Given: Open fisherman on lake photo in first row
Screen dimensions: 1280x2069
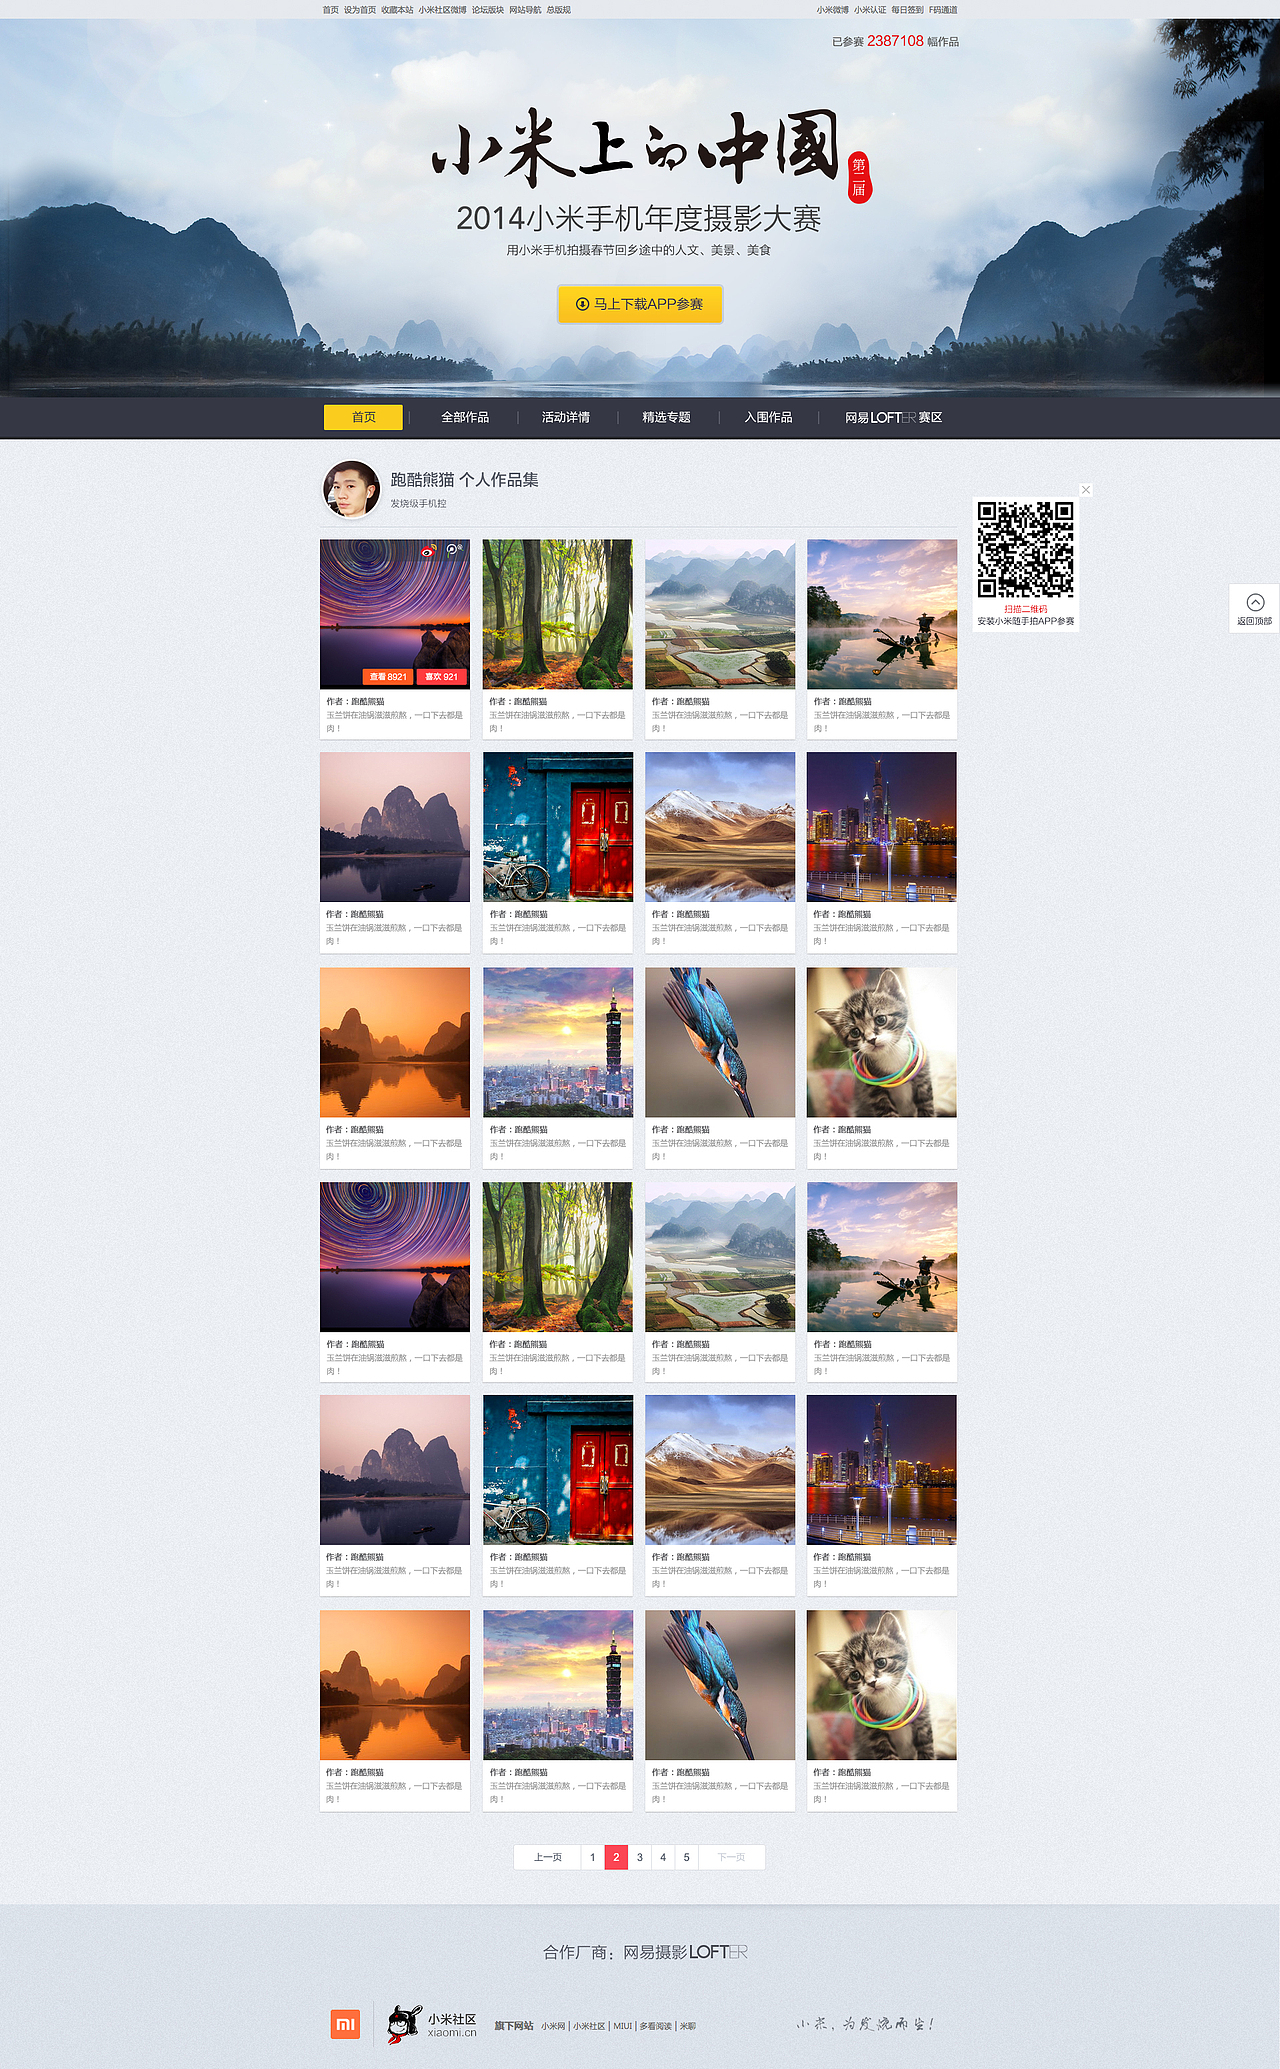Looking at the screenshot, I should pos(882,614).
